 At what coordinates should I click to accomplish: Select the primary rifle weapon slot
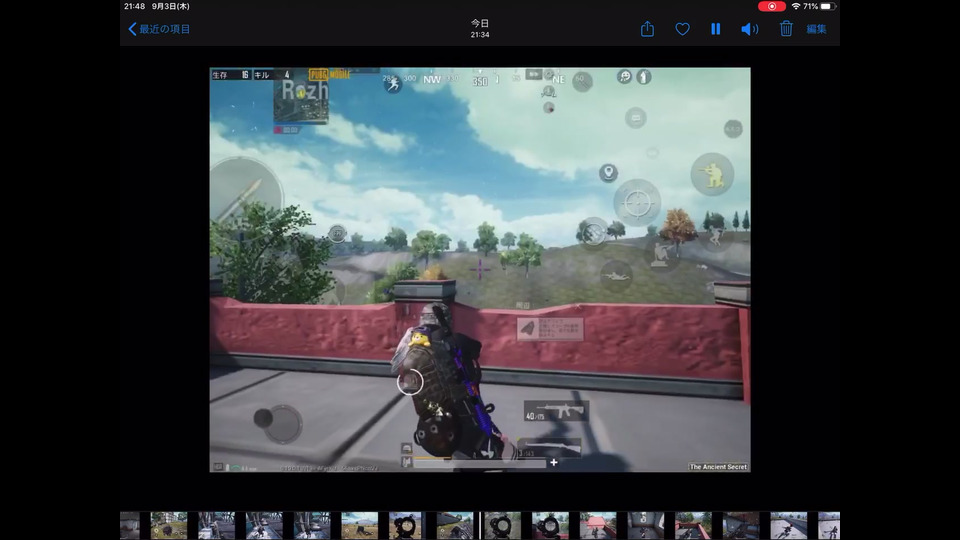pyautogui.click(x=556, y=411)
